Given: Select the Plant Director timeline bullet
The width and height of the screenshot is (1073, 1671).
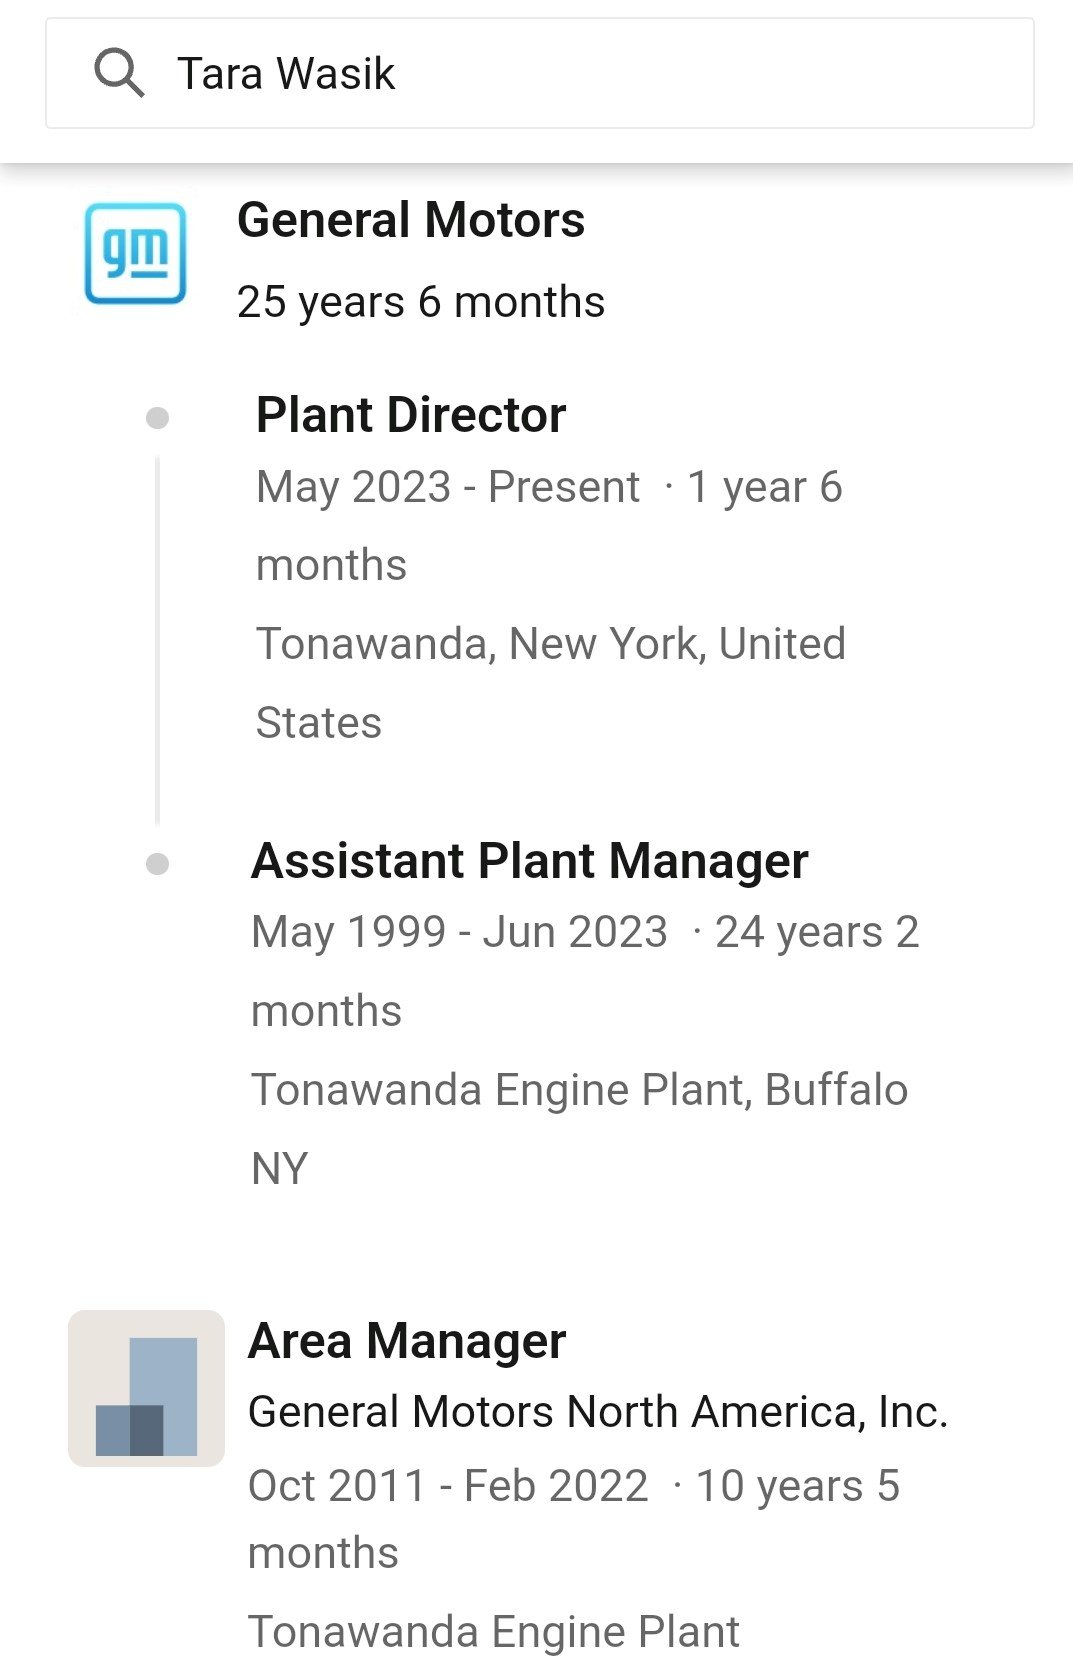Looking at the screenshot, I should (157, 417).
